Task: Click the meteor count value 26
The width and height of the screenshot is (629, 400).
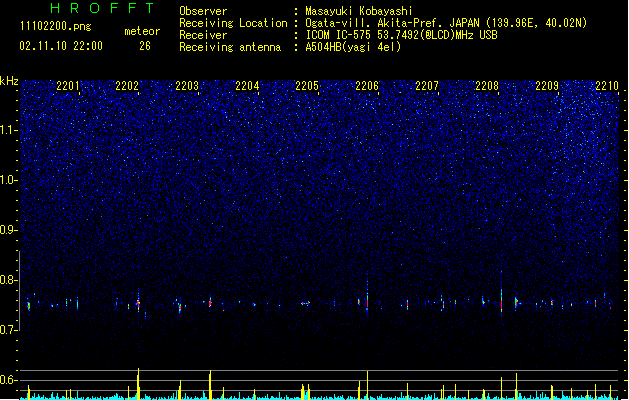Action: pos(145,46)
